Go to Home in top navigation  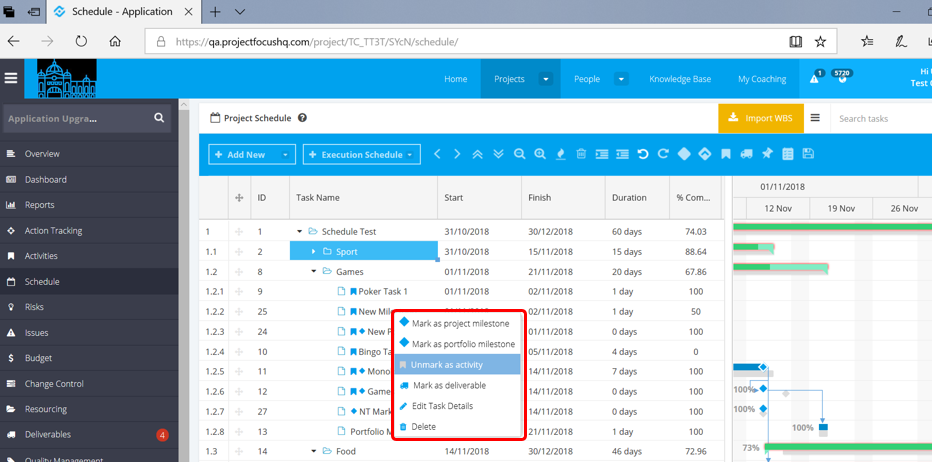click(x=455, y=78)
